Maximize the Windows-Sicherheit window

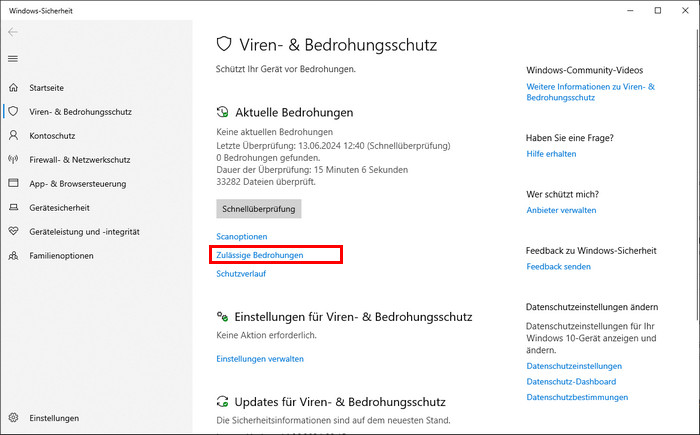(x=658, y=10)
